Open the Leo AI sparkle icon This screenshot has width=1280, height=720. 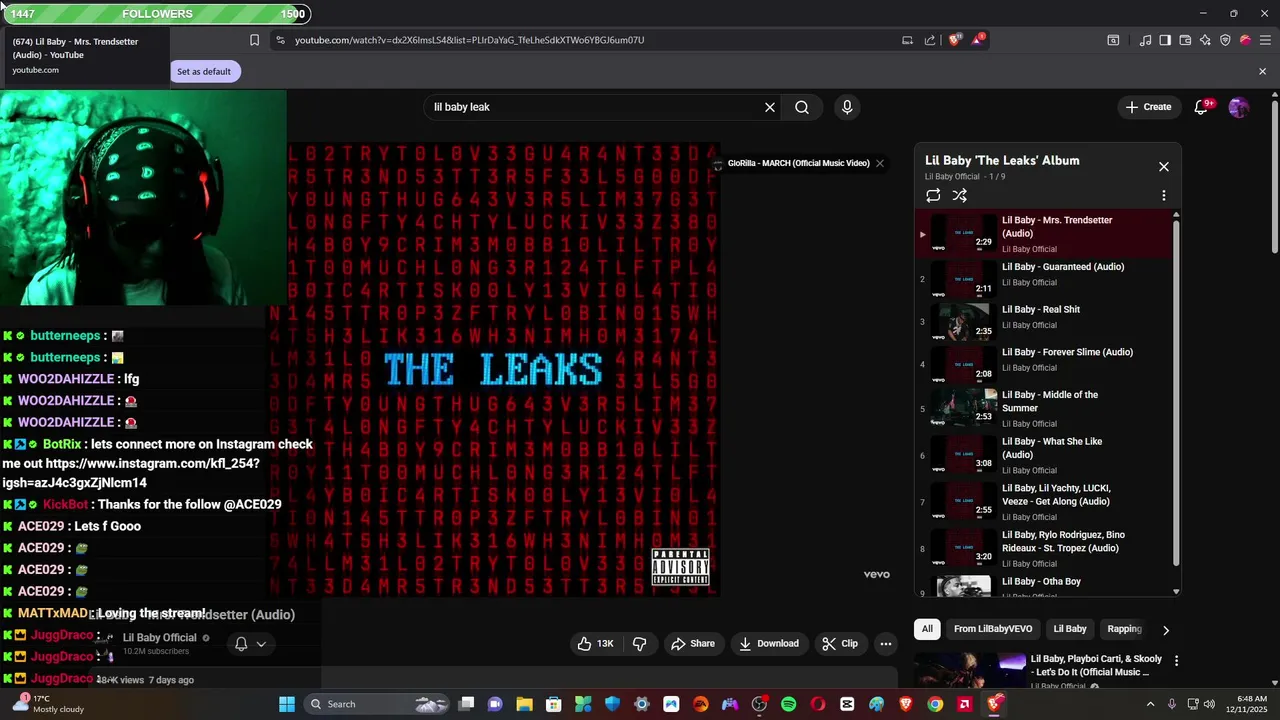pos(1205,40)
